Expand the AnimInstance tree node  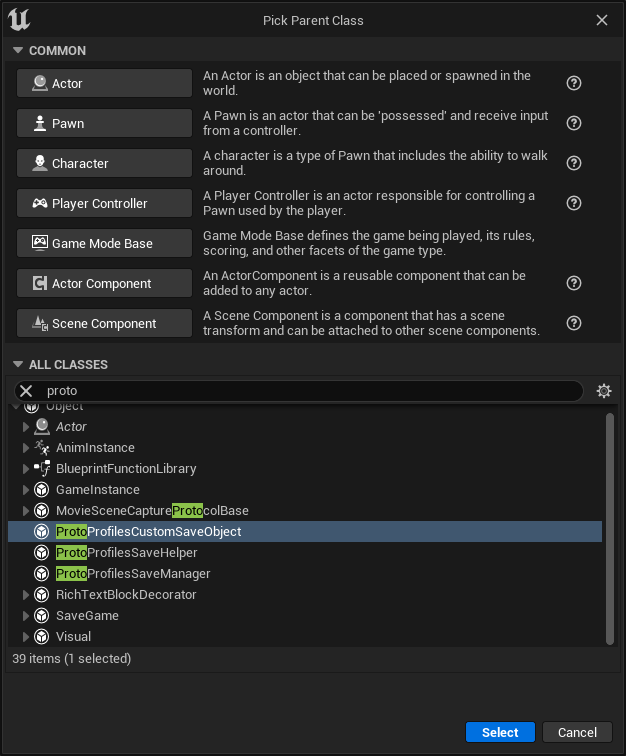27,448
